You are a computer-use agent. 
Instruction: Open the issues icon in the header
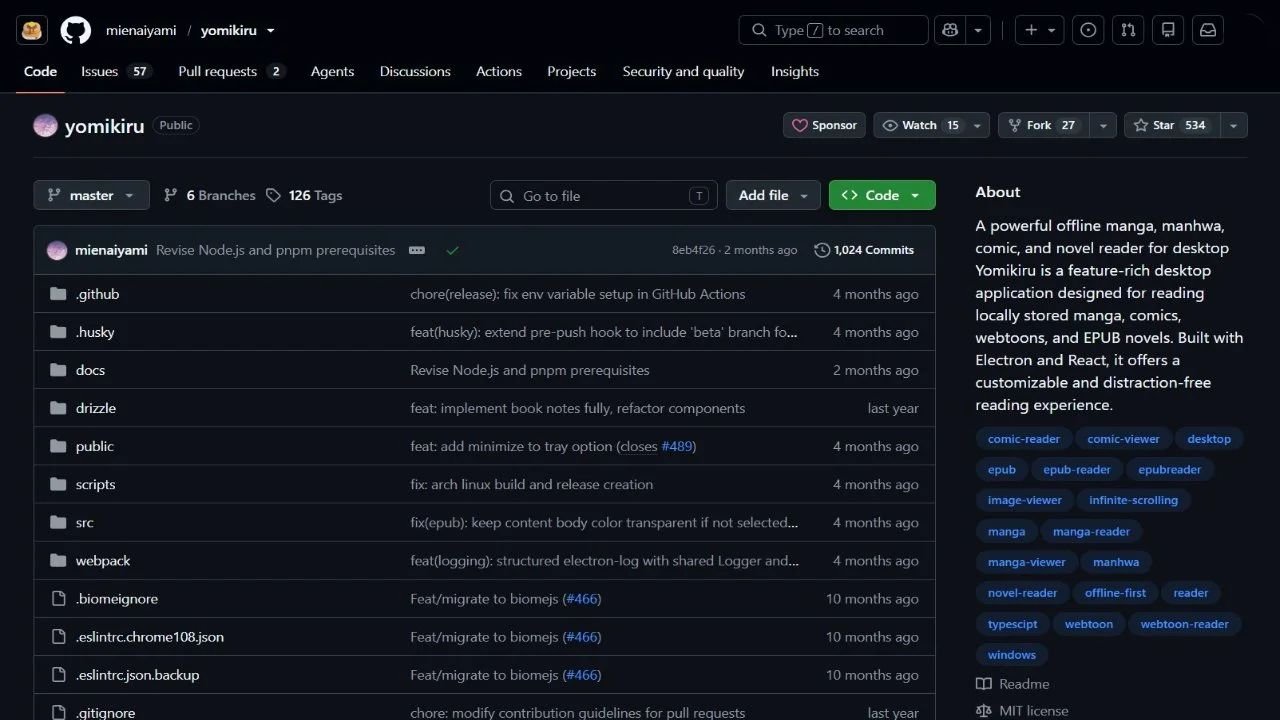[1088, 30]
